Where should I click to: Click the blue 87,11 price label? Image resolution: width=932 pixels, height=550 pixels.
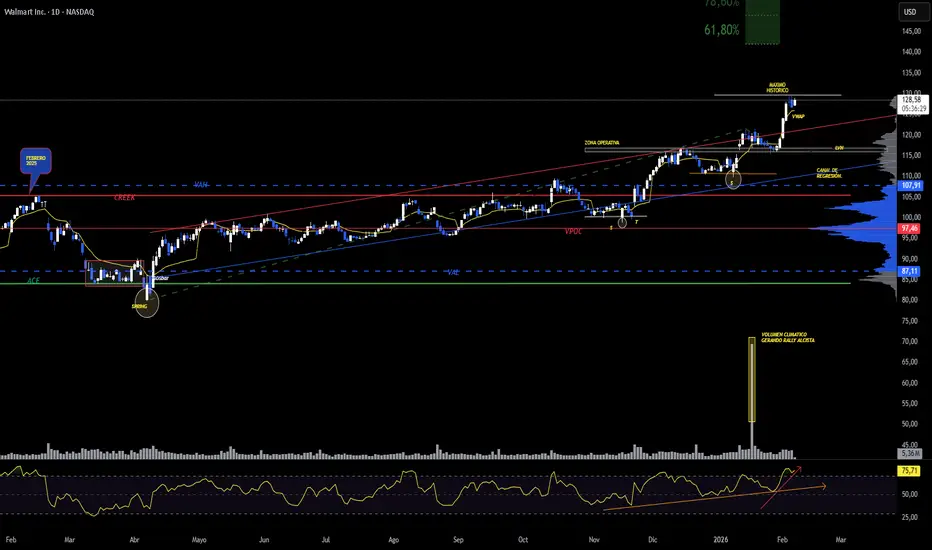(x=910, y=271)
